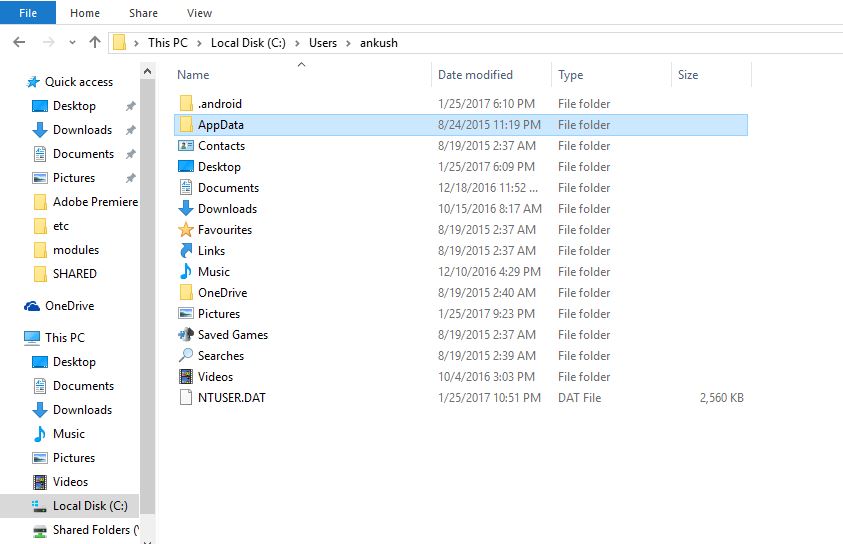Image resolution: width=843 pixels, height=544 pixels.
Task: Open Desktop under This PC
Action: coord(74,362)
